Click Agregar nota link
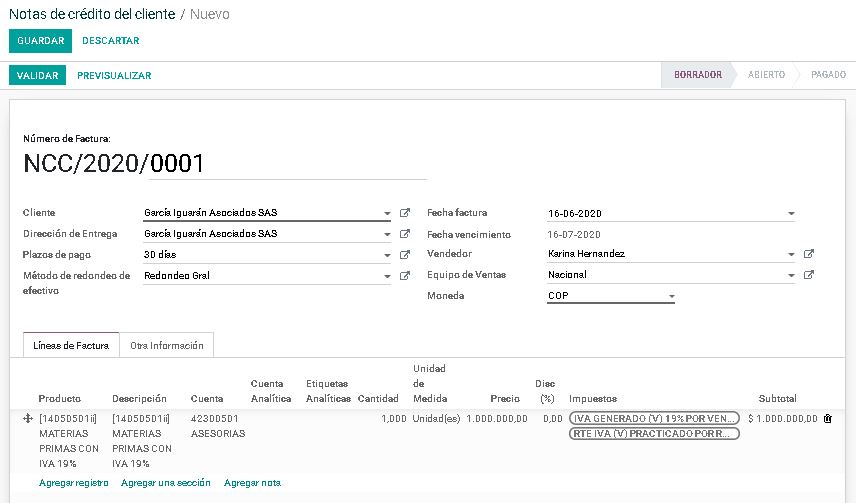856x503 pixels. (252, 483)
